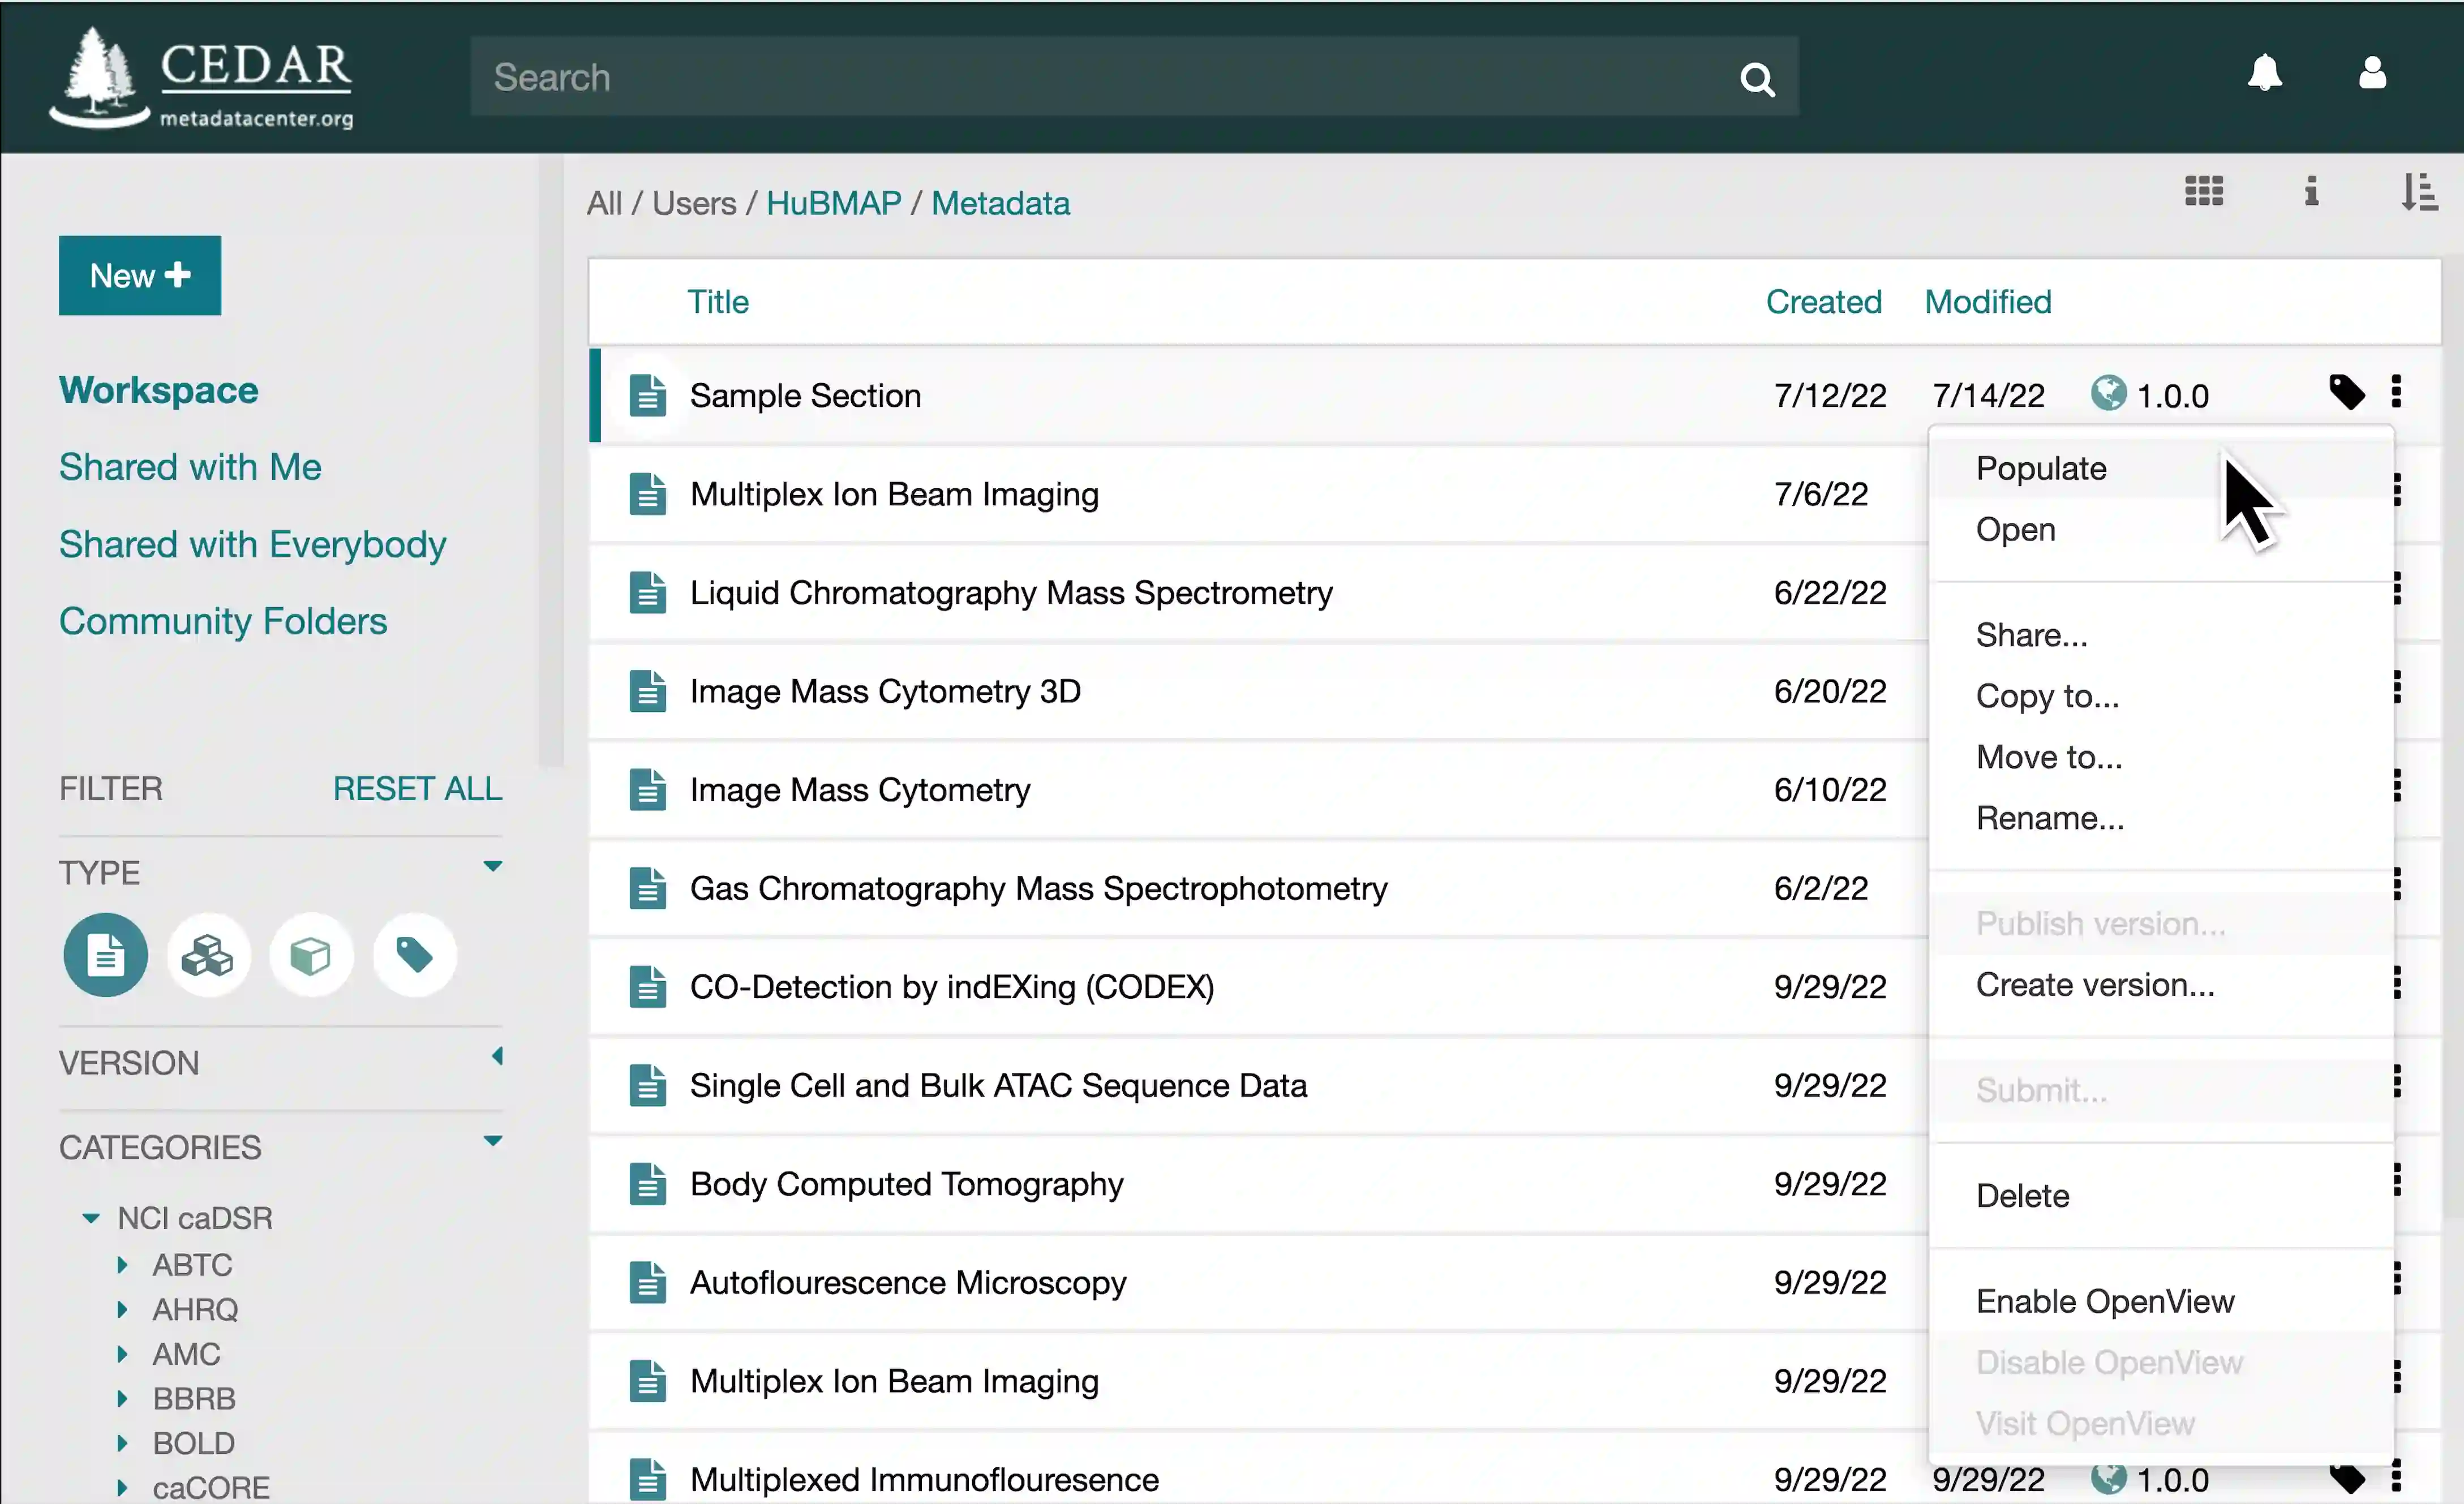This screenshot has height=1504, width=2464.
Task: Click into the Search field
Action: [x=1100, y=78]
